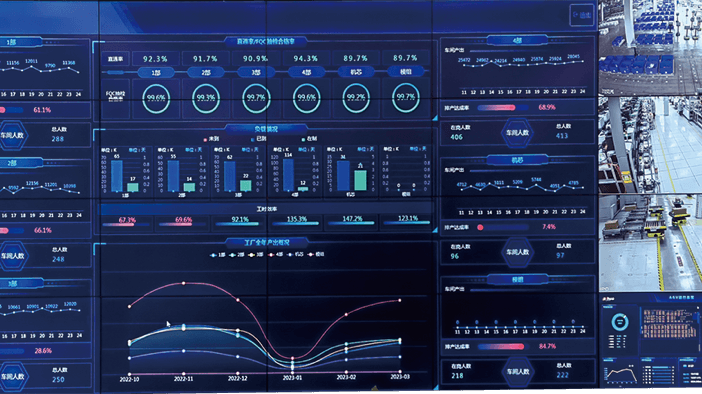Toggle the 已到 legend item
702x394 pixels.
pyautogui.click(x=258, y=139)
